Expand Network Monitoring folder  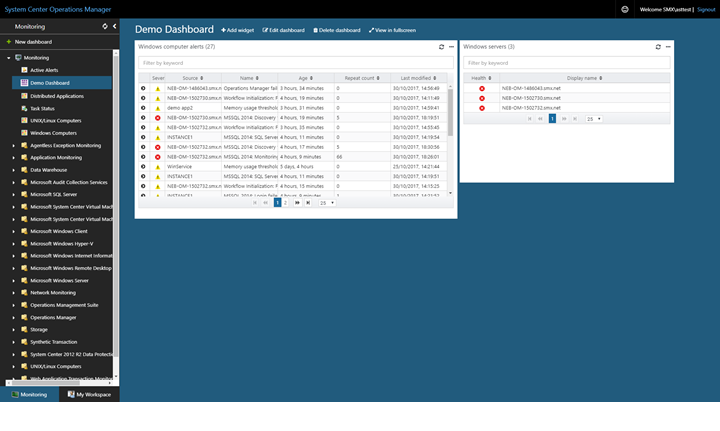pos(13,293)
